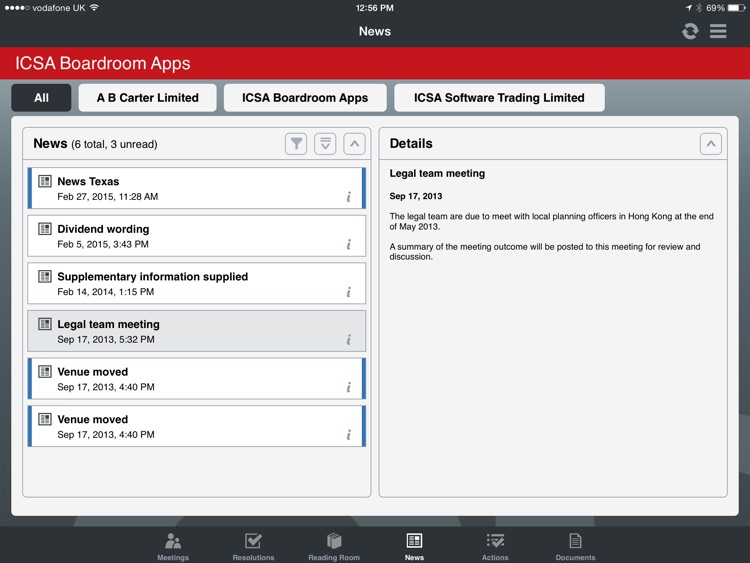
Task: Tap the ICSA Boardroom Apps red banner title
Action: pos(103,63)
